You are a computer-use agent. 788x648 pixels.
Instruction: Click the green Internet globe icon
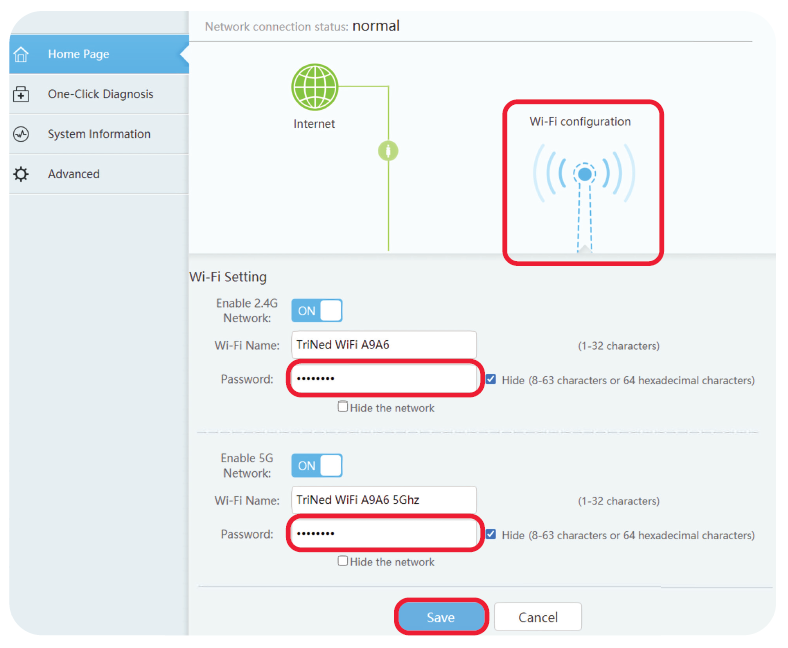pos(314,87)
